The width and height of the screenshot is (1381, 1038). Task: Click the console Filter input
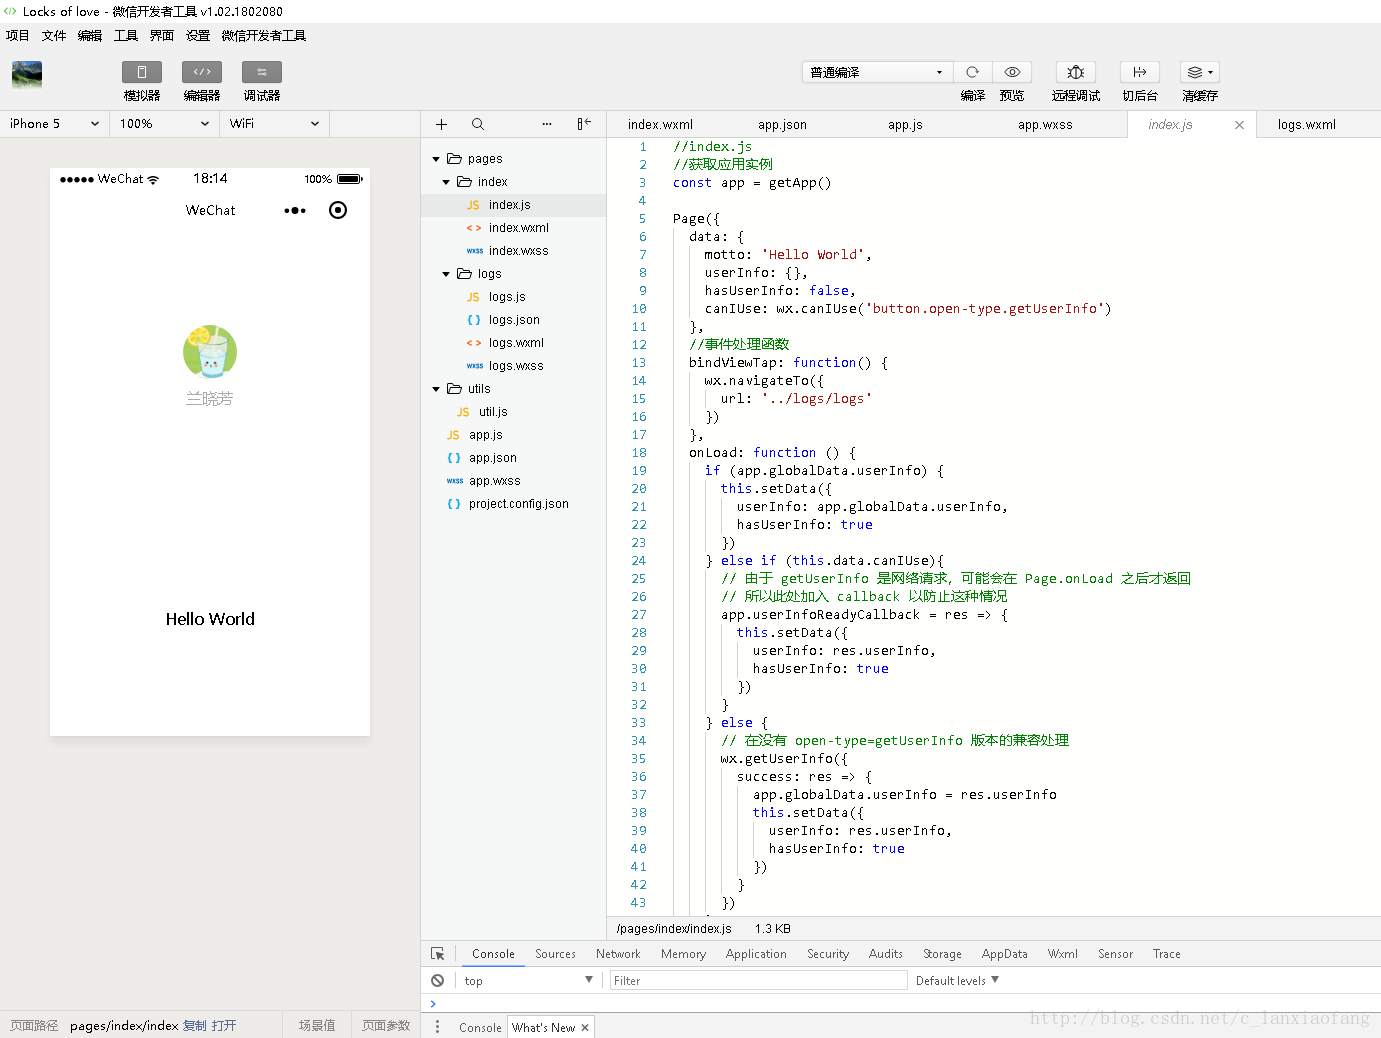tap(759, 981)
